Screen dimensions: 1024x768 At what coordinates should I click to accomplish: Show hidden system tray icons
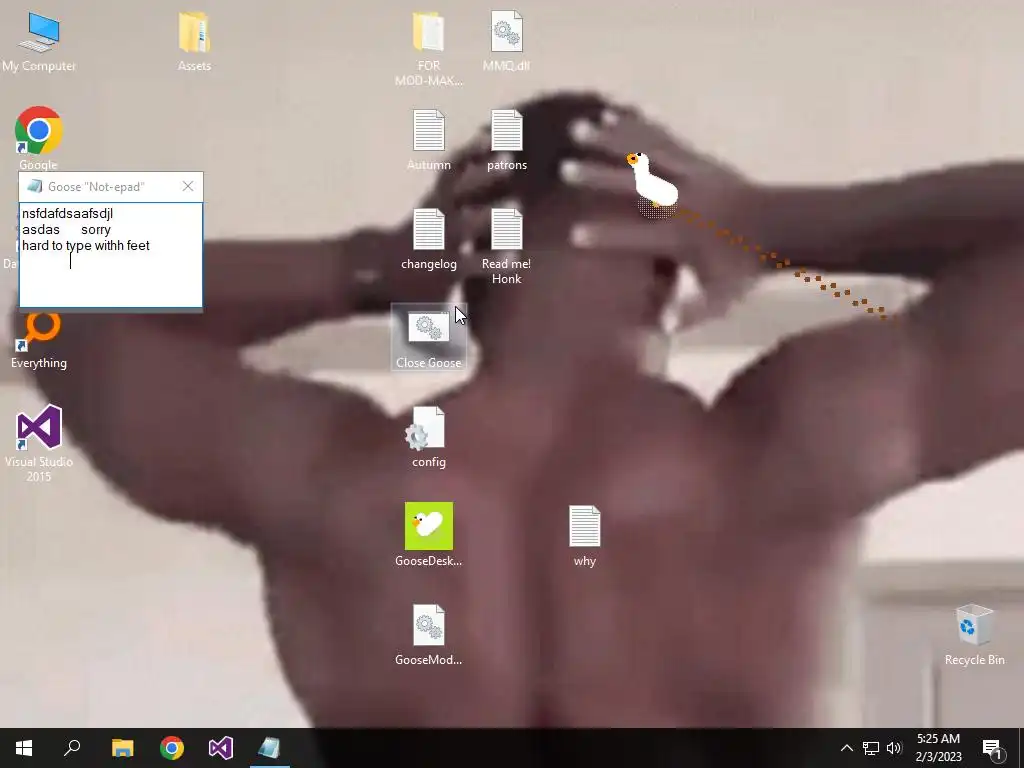(x=846, y=748)
